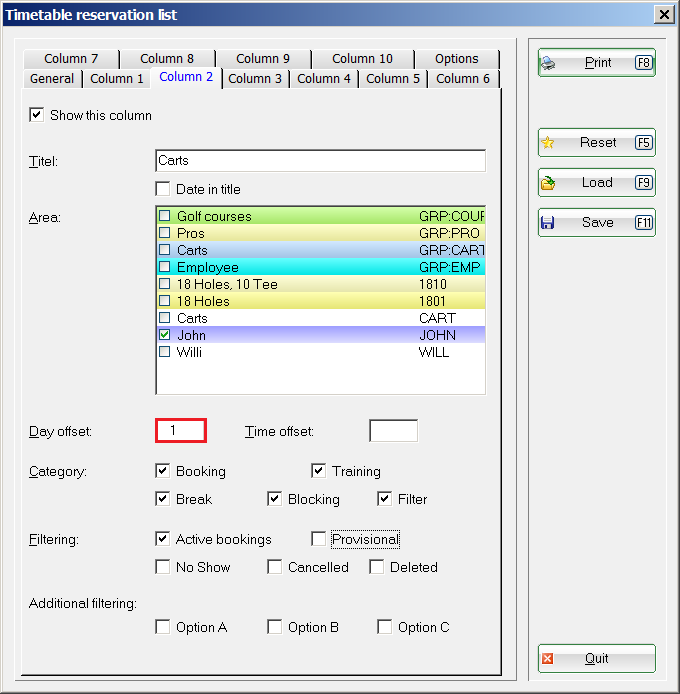Click in the Titel text field
The image size is (680, 694).
320,161
